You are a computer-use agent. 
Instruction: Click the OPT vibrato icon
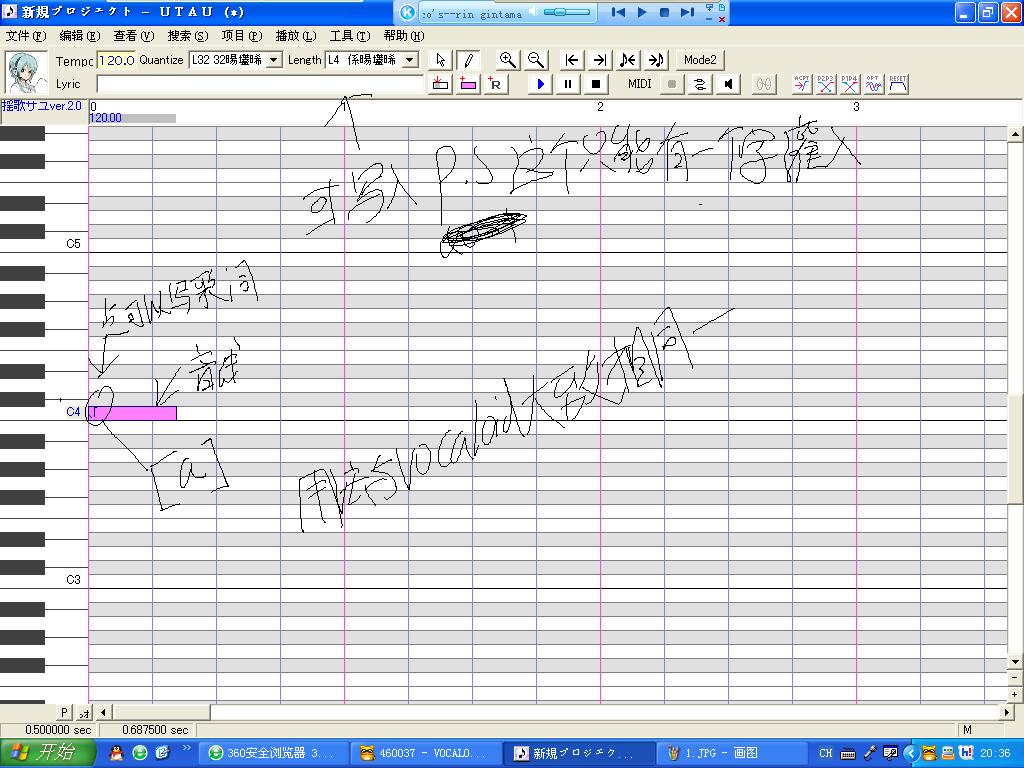(x=874, y=84)
